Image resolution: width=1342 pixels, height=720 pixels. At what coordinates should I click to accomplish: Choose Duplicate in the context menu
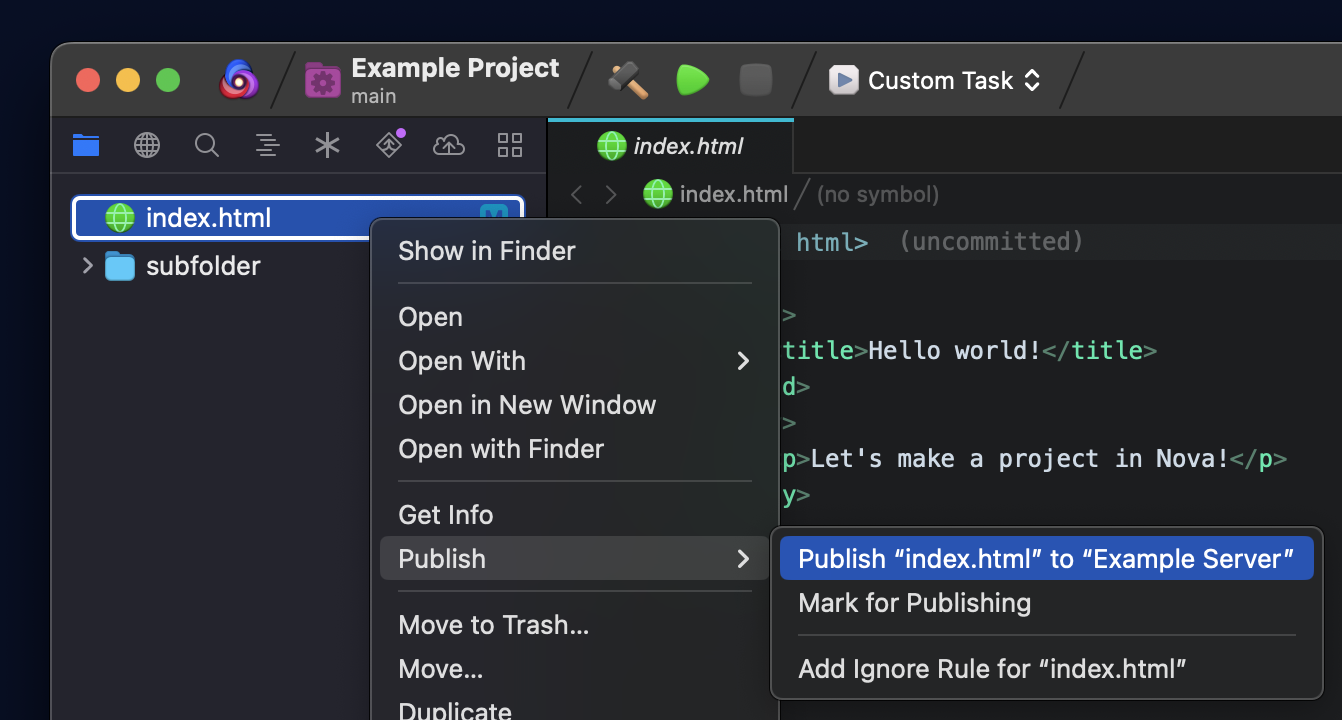(x=455, y=711)
